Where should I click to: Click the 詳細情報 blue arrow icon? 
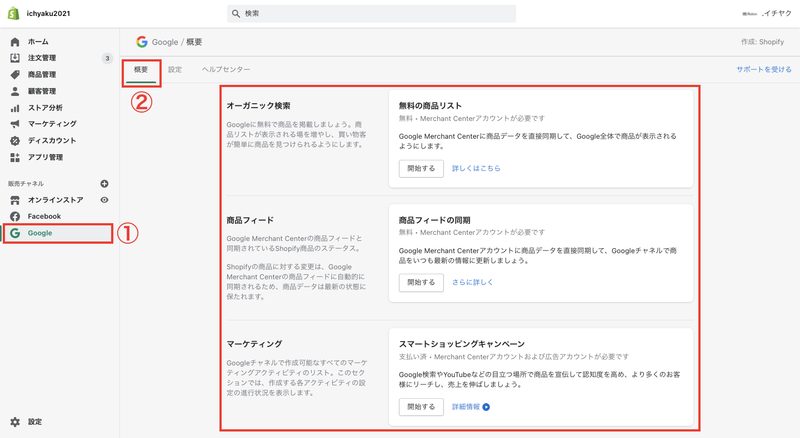tap(486, 407)
